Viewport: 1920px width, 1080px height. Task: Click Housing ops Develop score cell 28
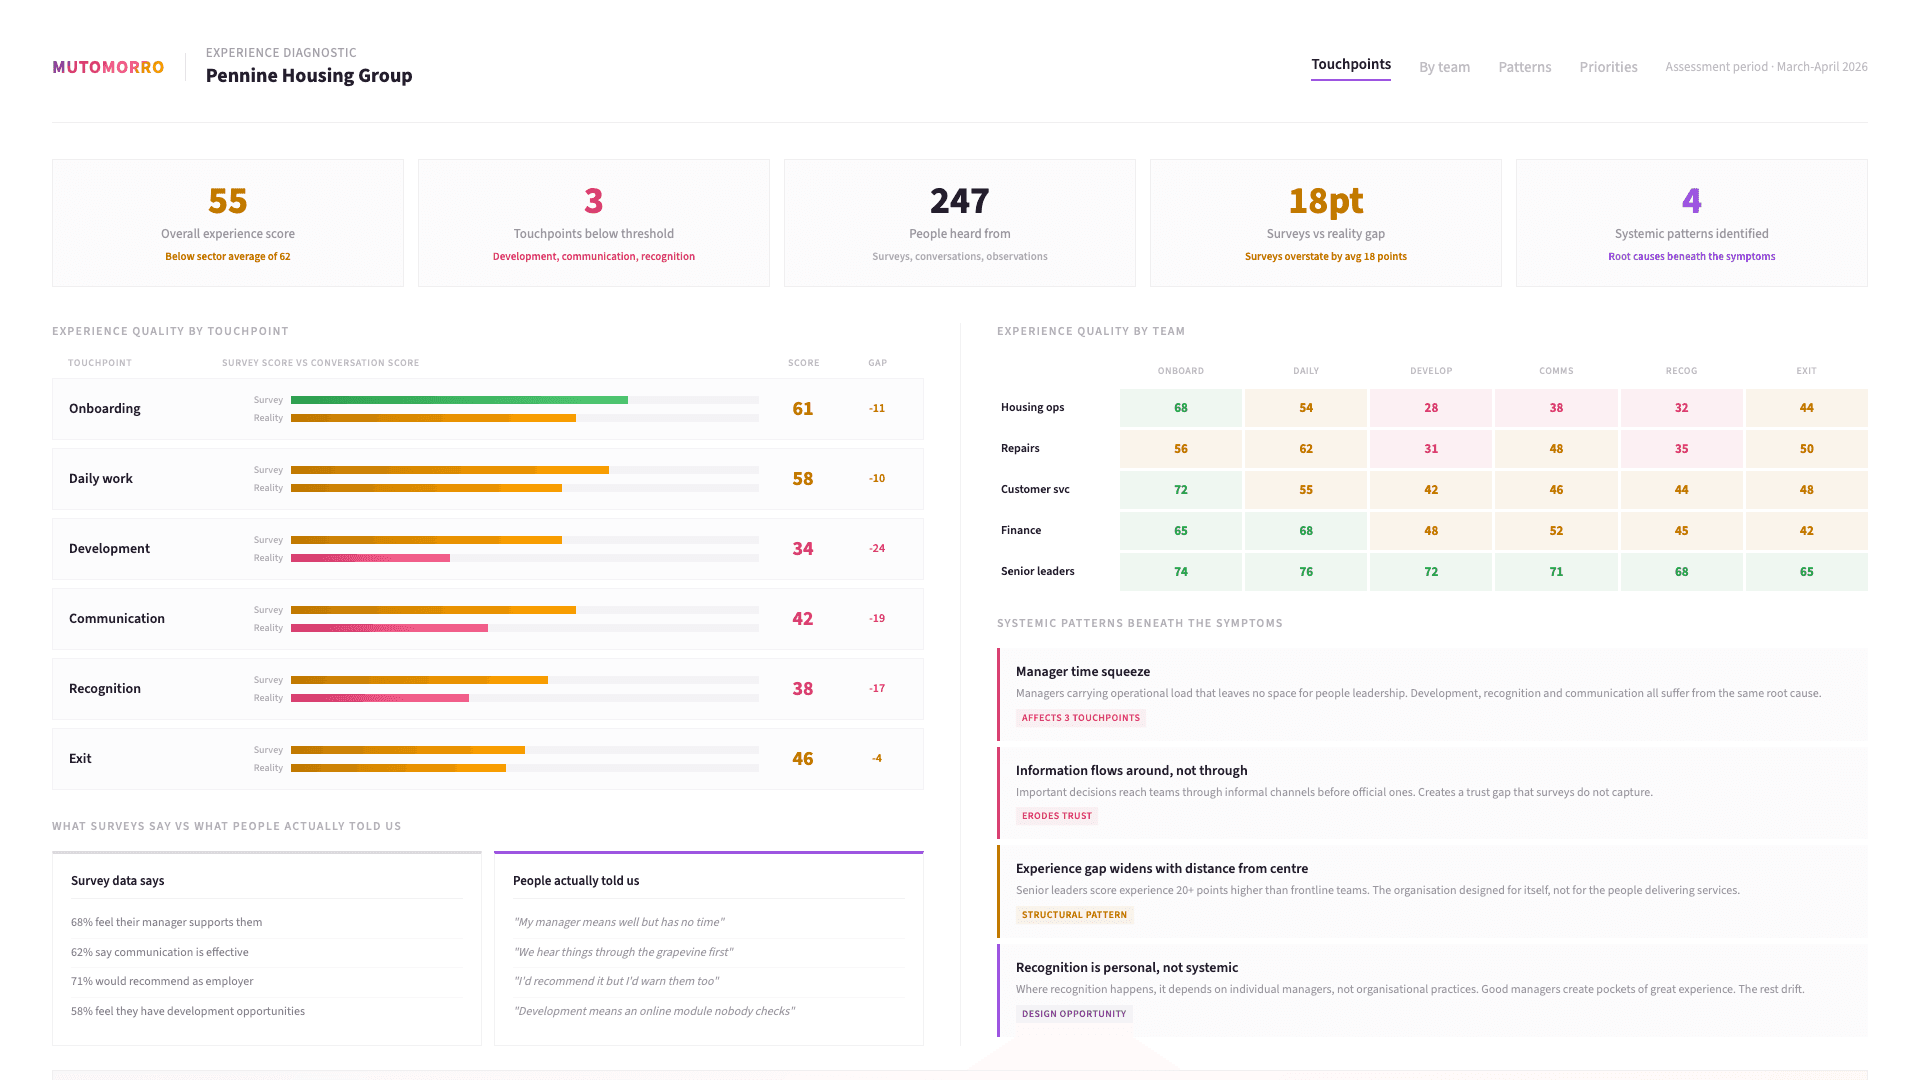1430,408
